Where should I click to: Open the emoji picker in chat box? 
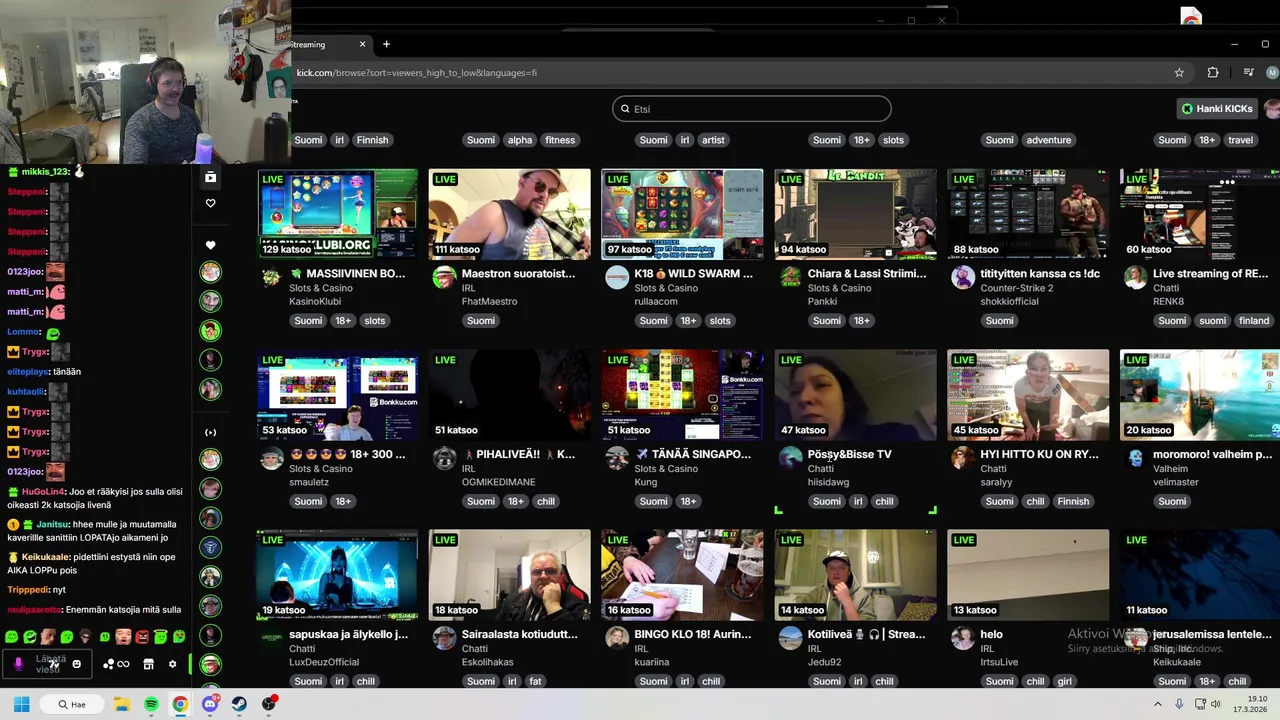pyautogui.click(x=76, y=664)
